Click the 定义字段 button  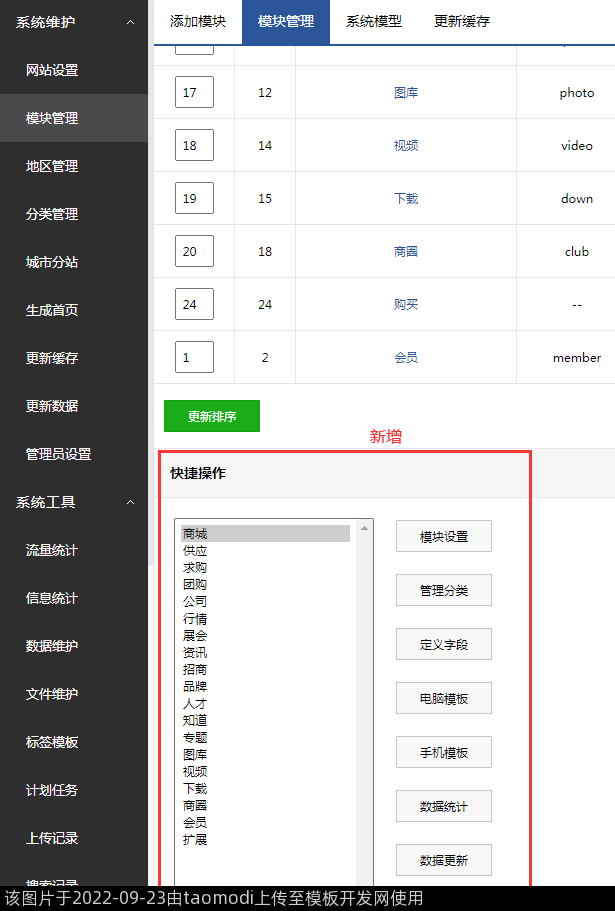pyautogui.click(x=443, y=644)
